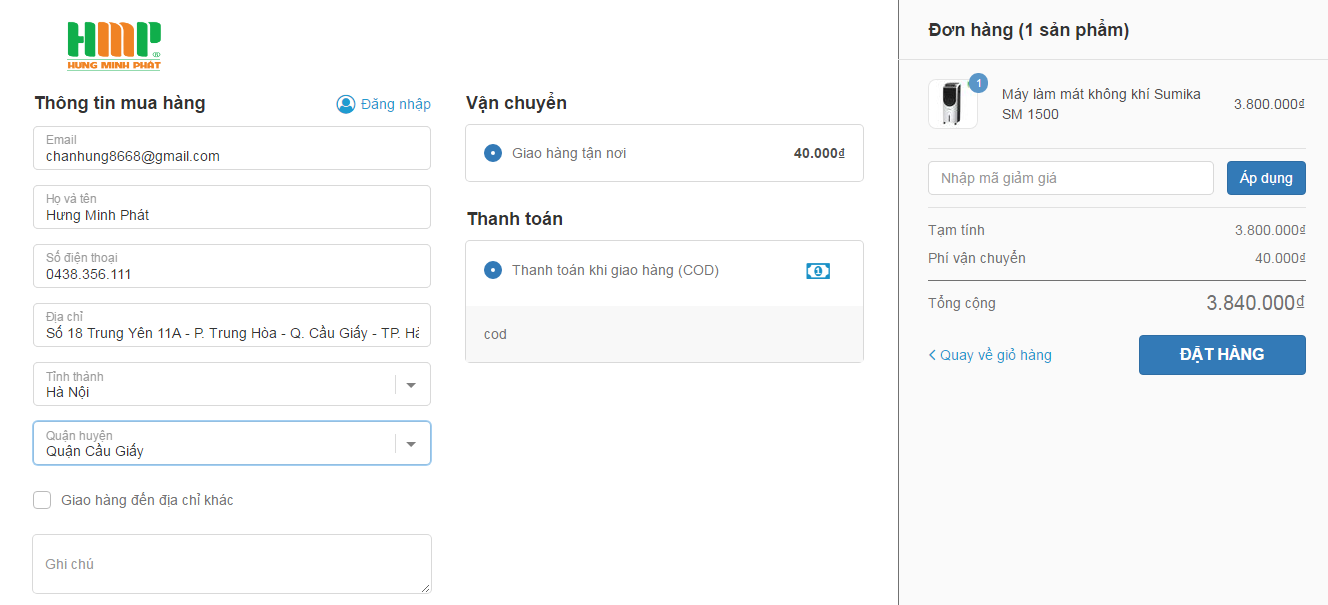Click the Hưng Minh Phát logo
Viewport: 1328px width, 605px height.
click(114, 46)
